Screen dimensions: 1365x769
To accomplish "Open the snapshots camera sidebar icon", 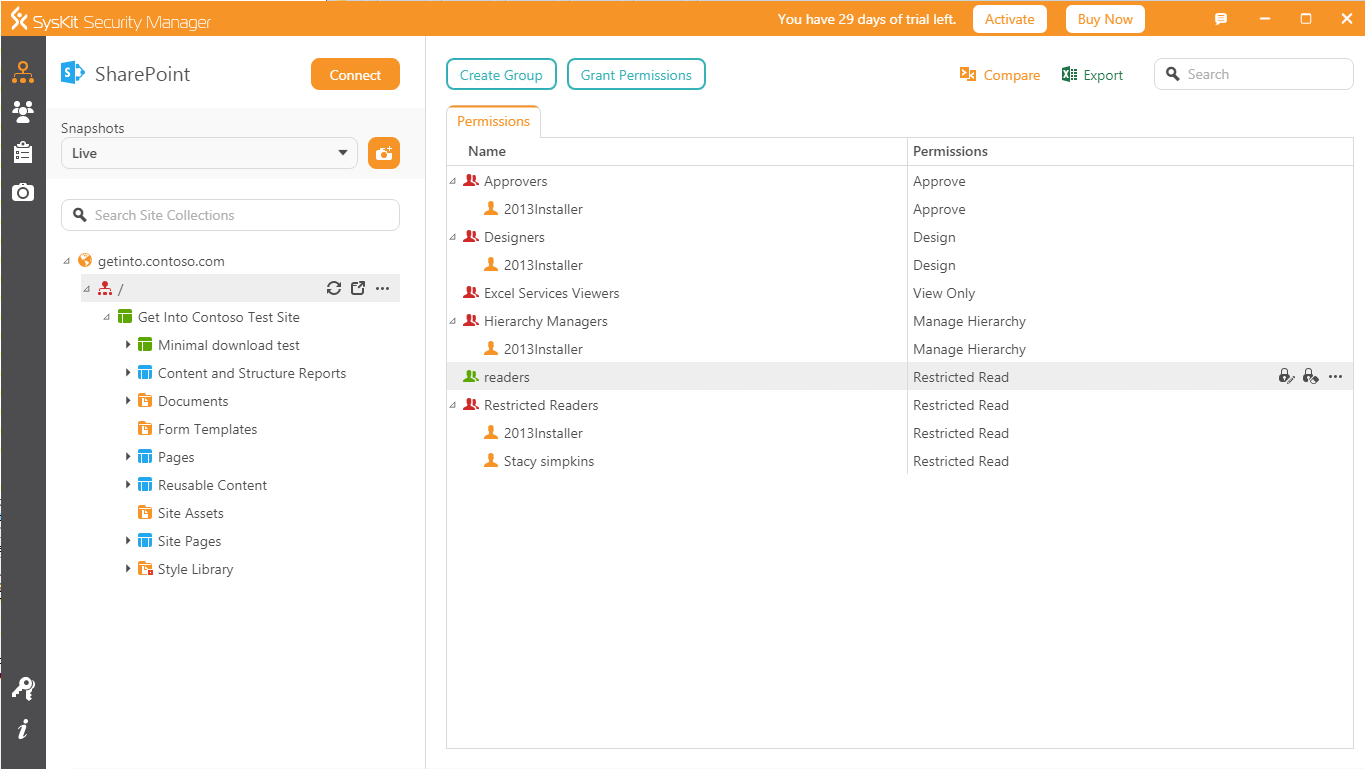I will 22,192.
